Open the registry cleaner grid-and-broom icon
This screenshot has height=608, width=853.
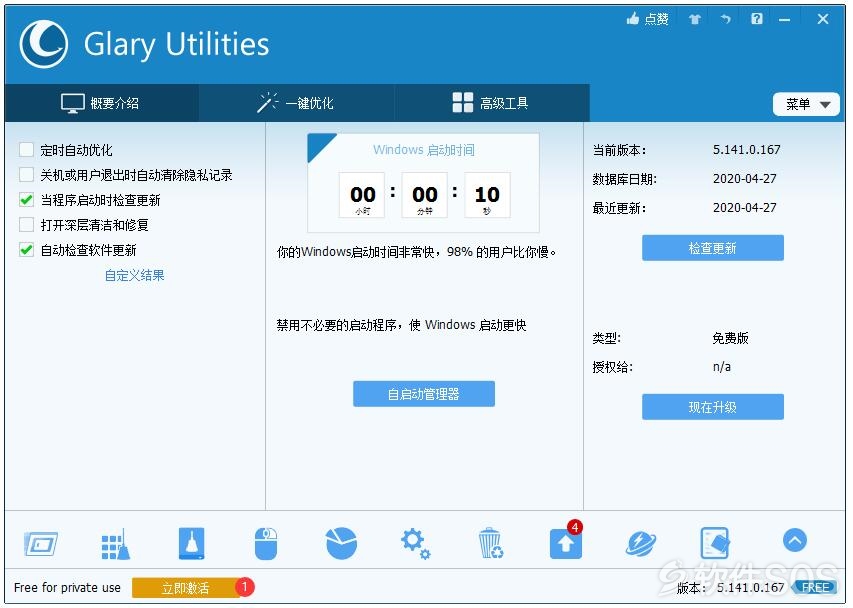pos(116,543)
